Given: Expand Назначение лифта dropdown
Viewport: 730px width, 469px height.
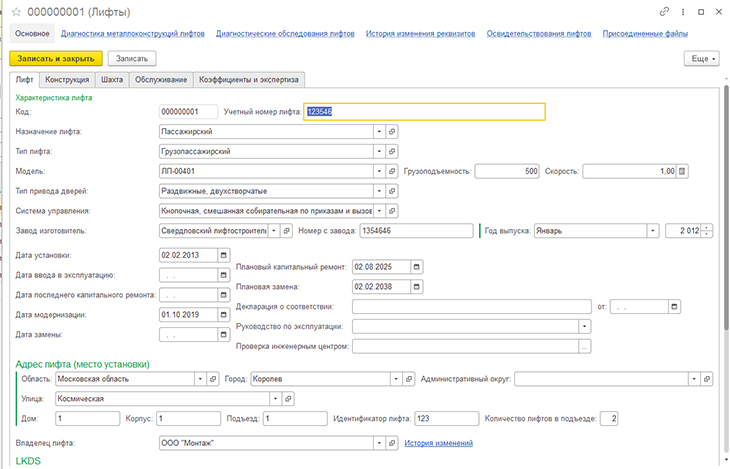Looking at the screenshot, I should pos(379,132).
